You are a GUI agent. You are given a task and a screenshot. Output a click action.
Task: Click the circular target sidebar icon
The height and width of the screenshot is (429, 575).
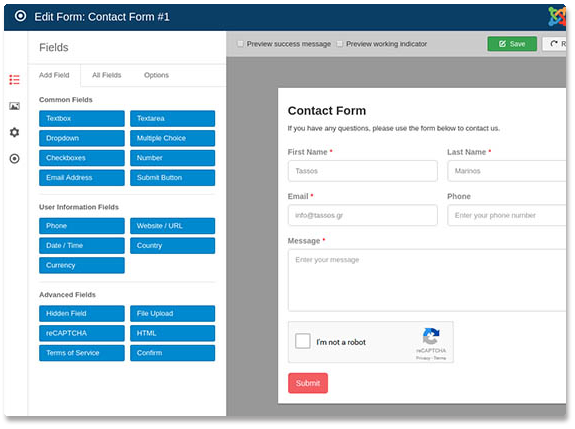[14, 159]
